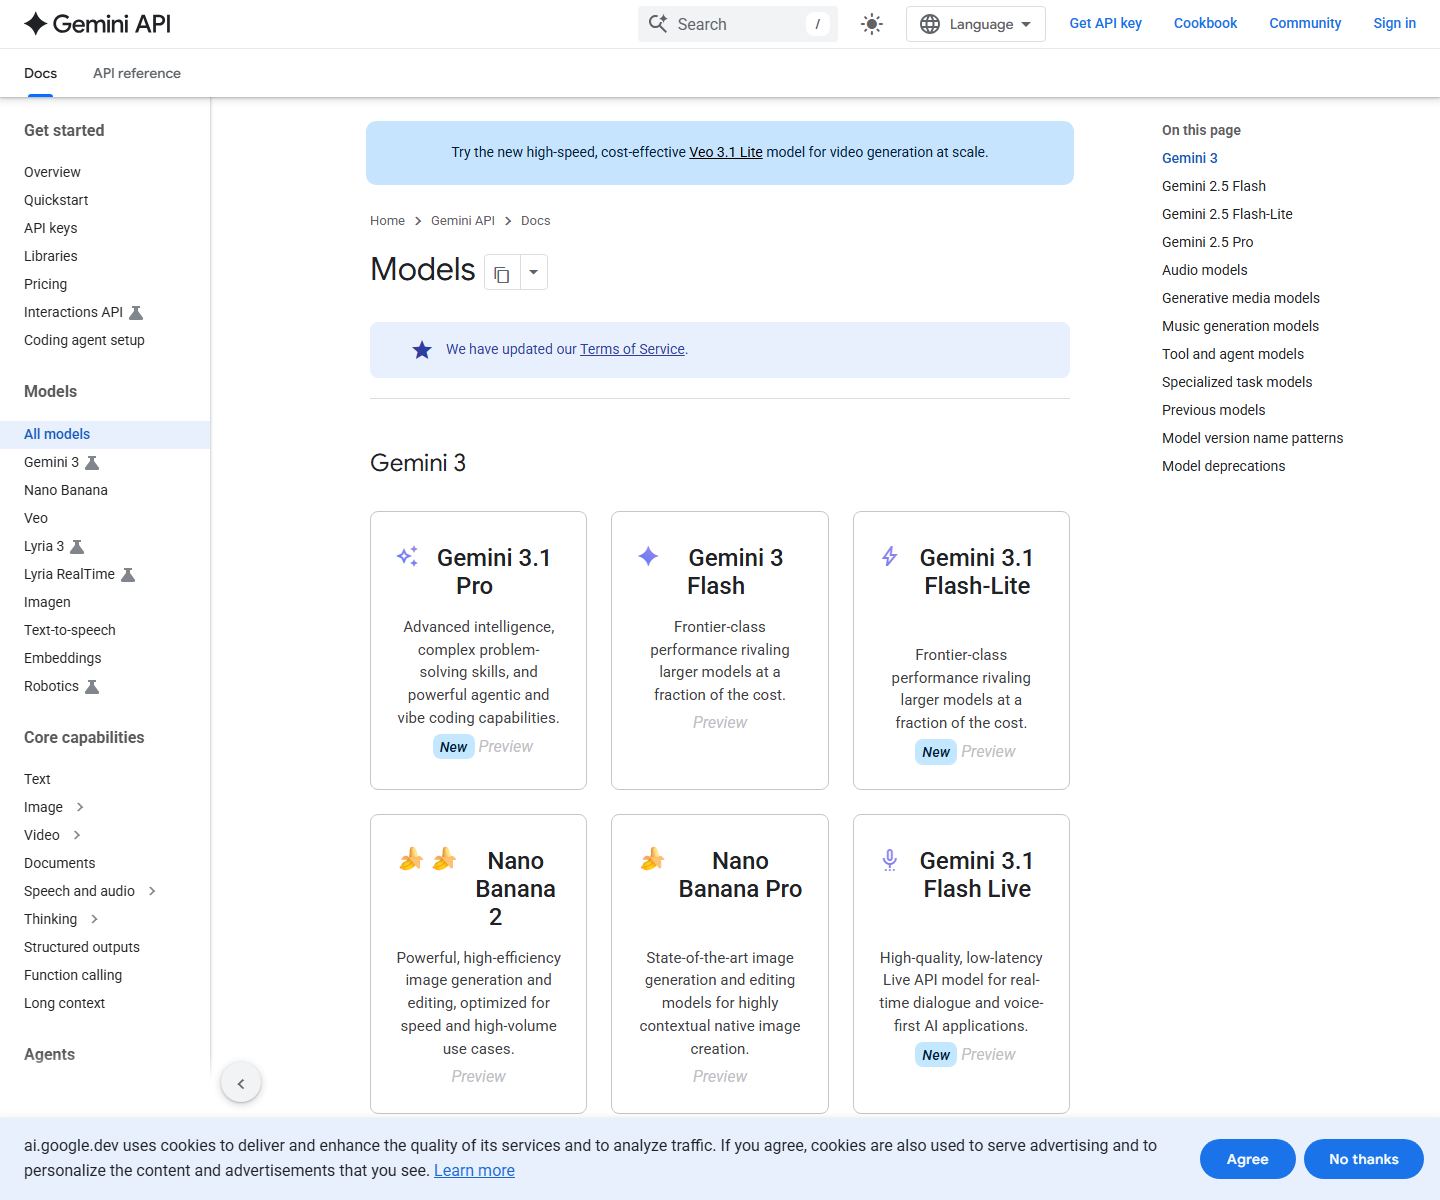Open the dropdown arrow beside the copy page icon
Viewport: 1440px width, 1200px height.
point(534,273)
